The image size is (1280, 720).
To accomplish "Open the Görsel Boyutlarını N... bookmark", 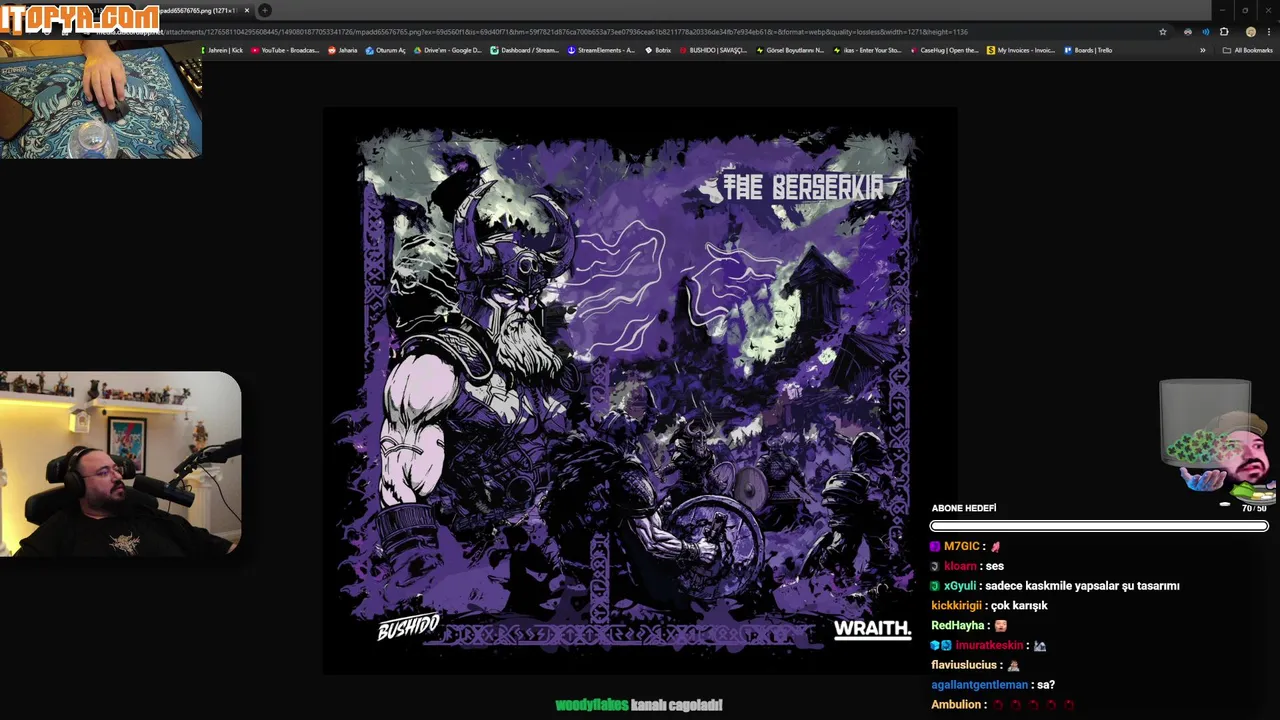I will [x=789, y=50].
